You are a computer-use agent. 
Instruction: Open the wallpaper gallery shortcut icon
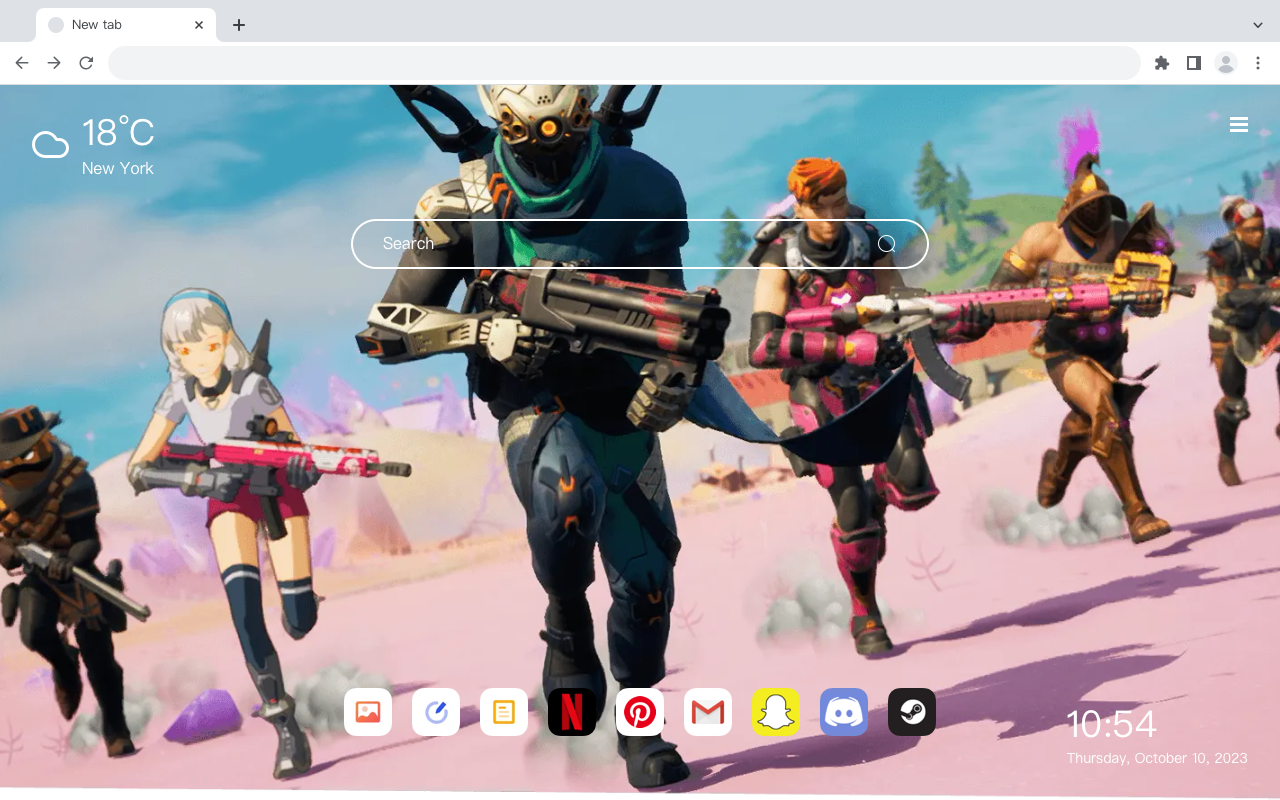click(x=368, y=712)
